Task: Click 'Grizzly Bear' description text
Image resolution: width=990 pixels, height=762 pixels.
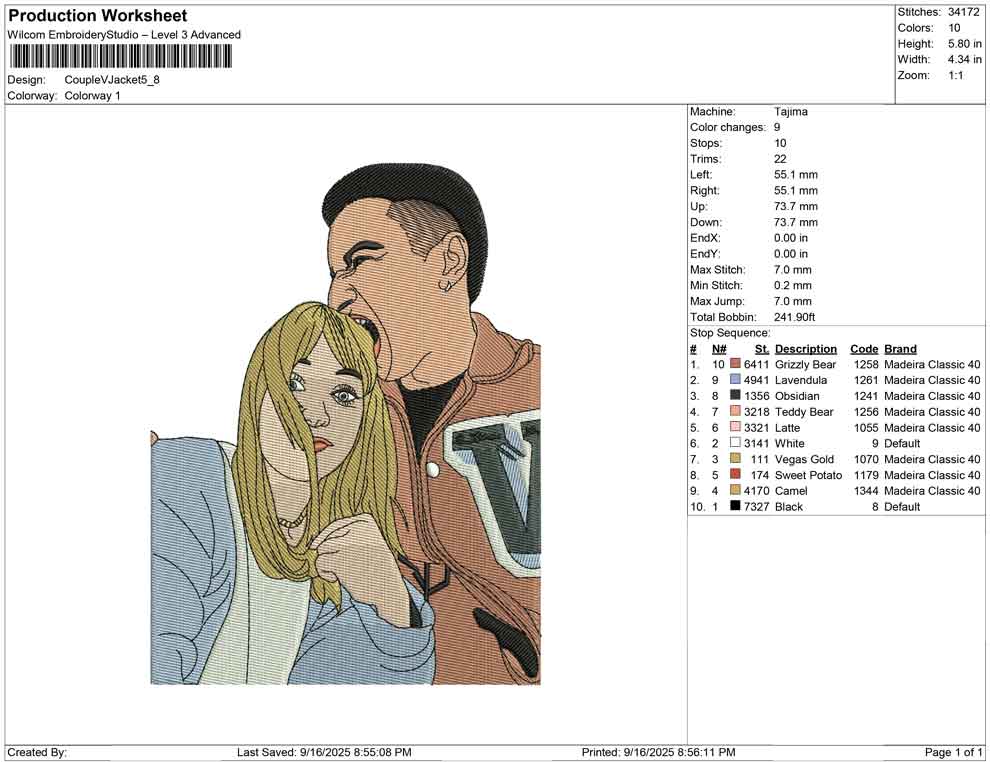Action: pyautogui.click(x=805, y=364)
